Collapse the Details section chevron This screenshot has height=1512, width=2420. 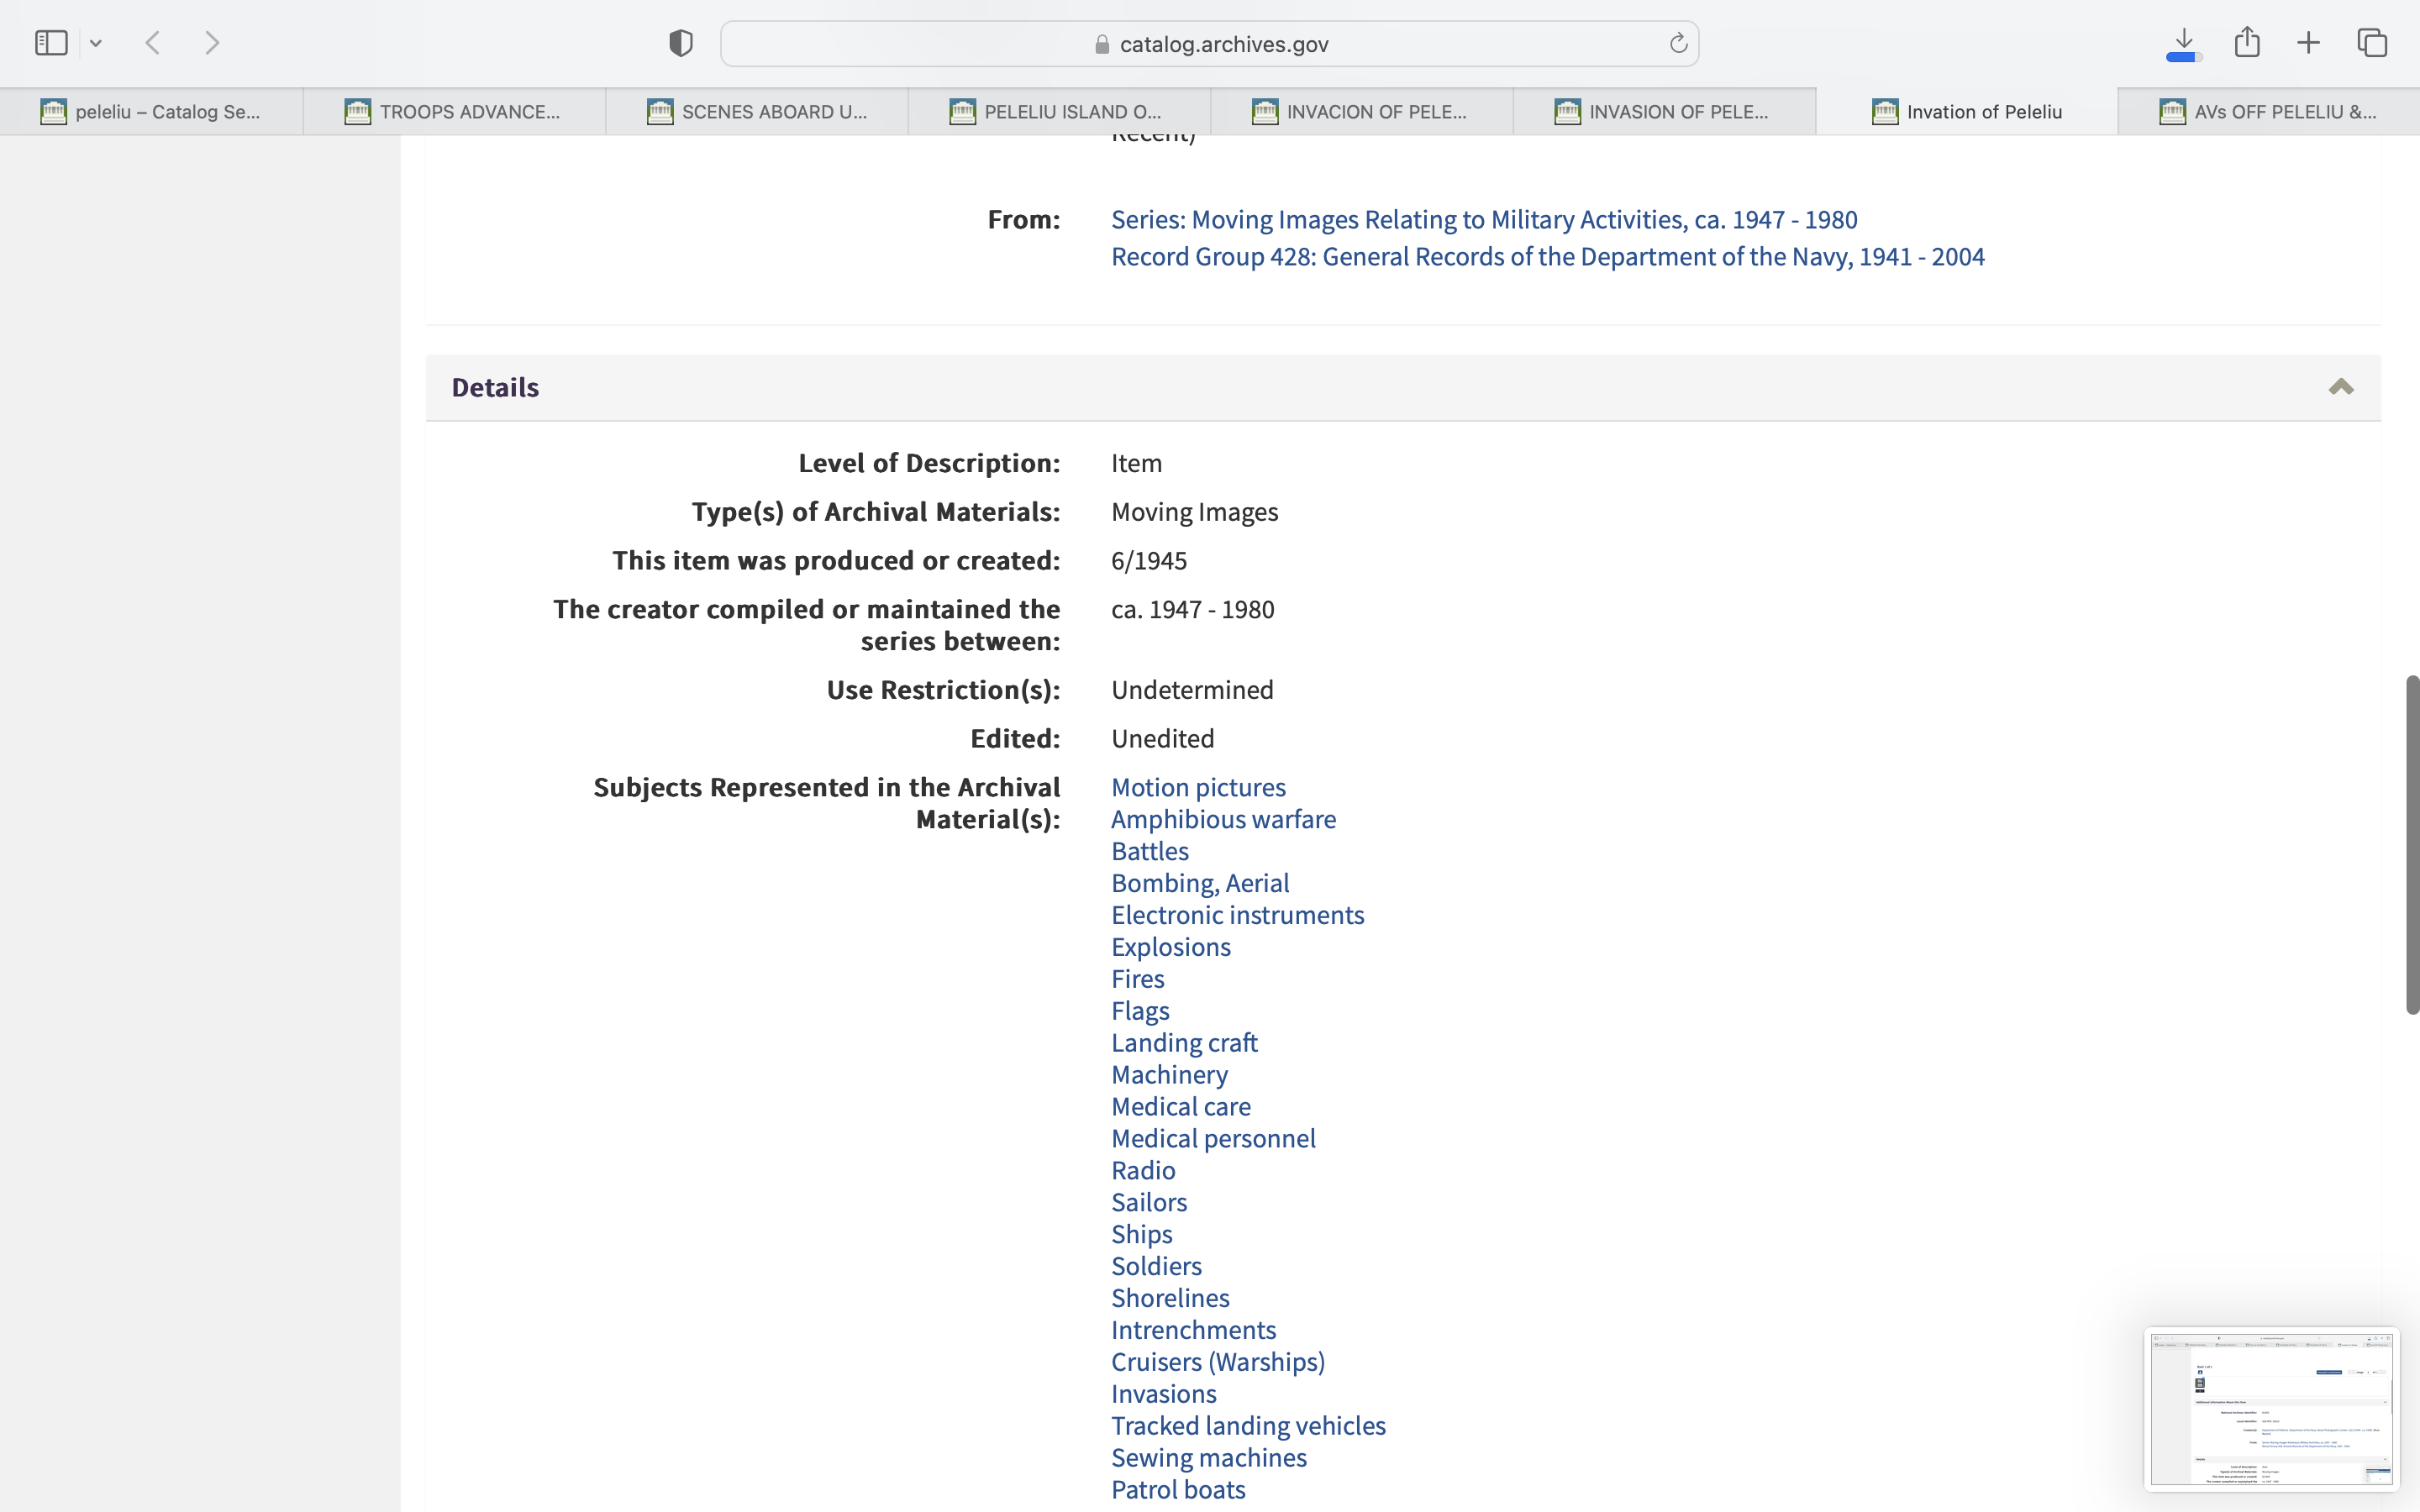point(2340,387)
